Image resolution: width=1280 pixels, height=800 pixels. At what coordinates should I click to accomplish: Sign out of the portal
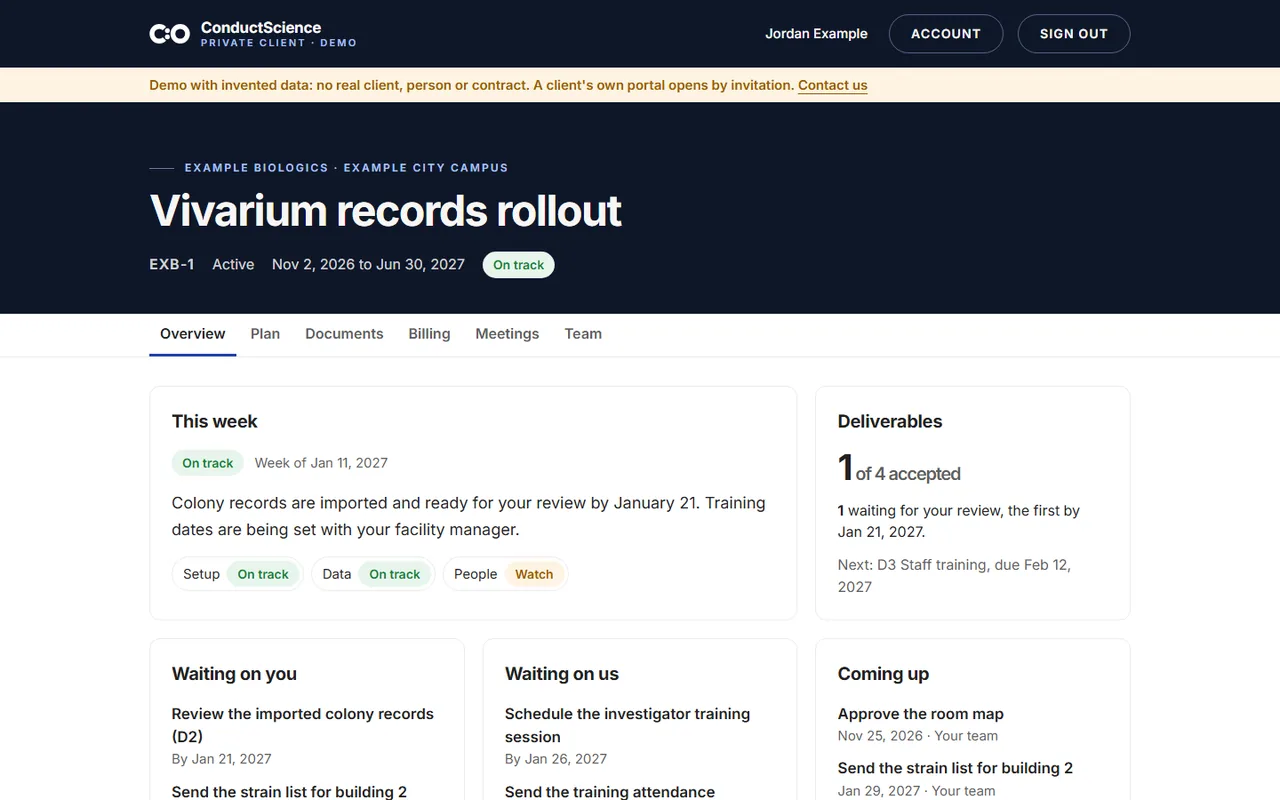point(1074,34)
